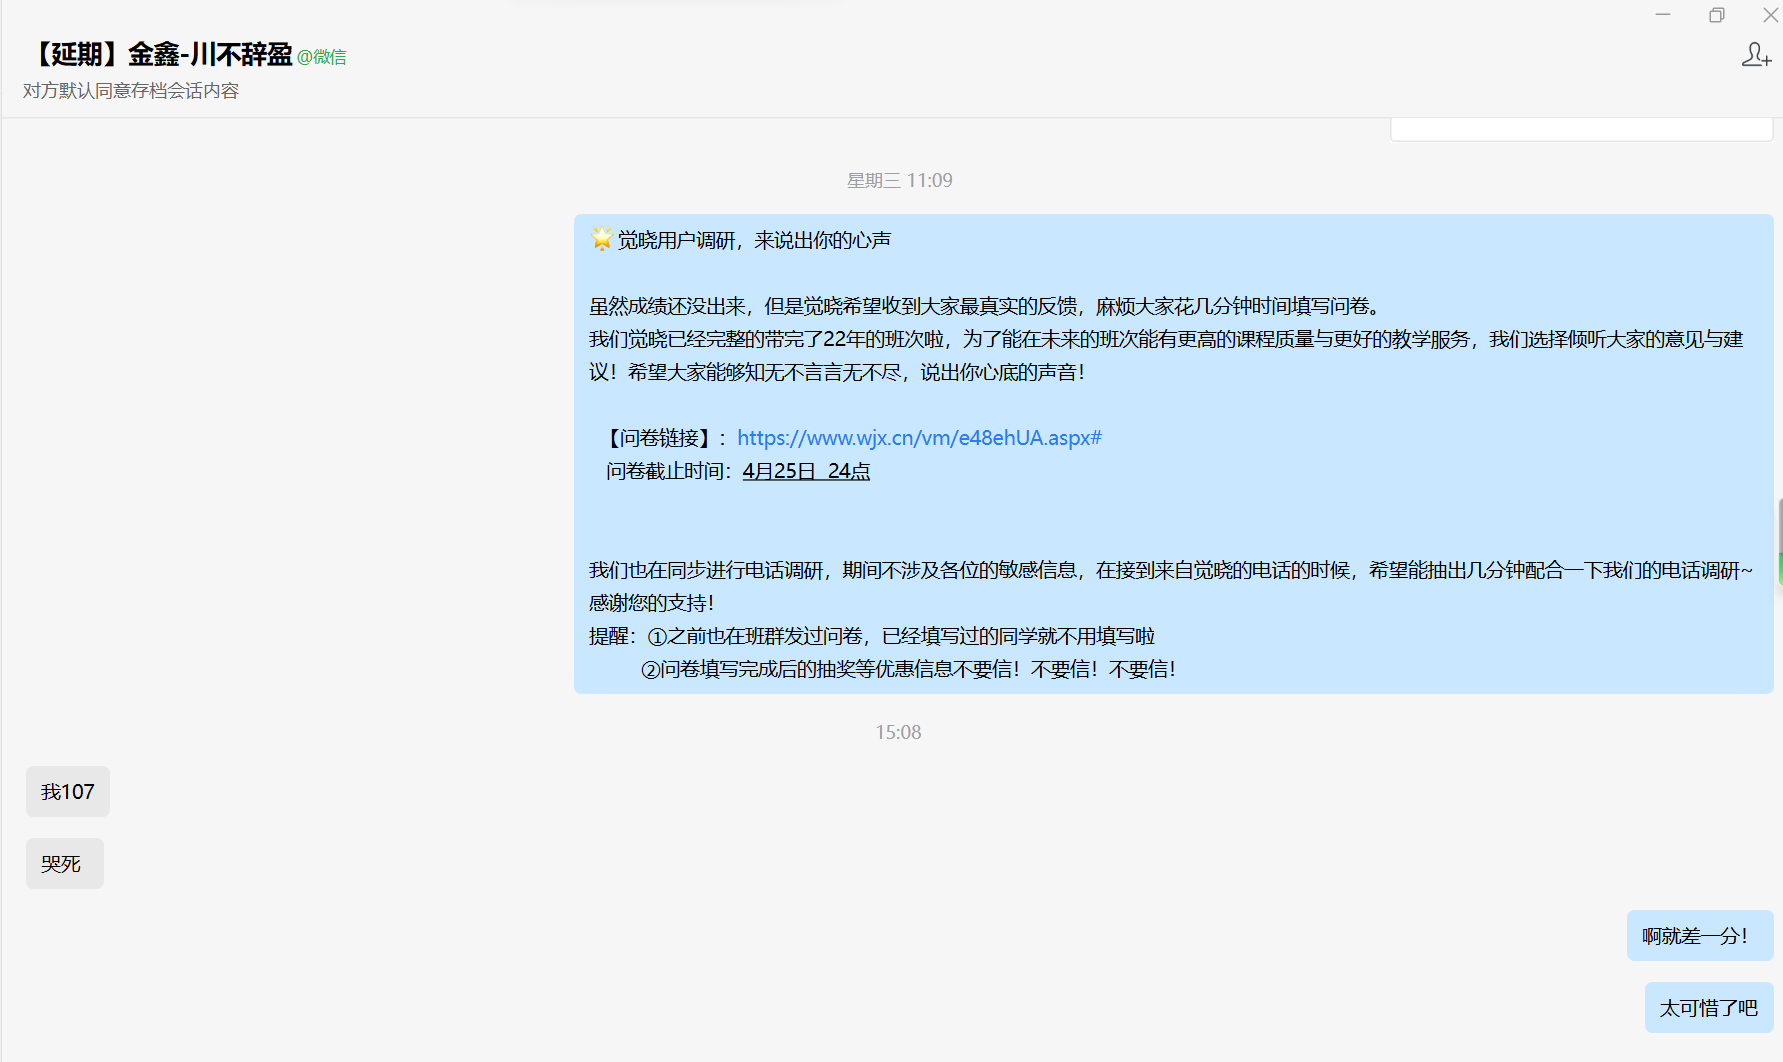
Task: Select the '我107' message bubble
Action: click(68, 792)
